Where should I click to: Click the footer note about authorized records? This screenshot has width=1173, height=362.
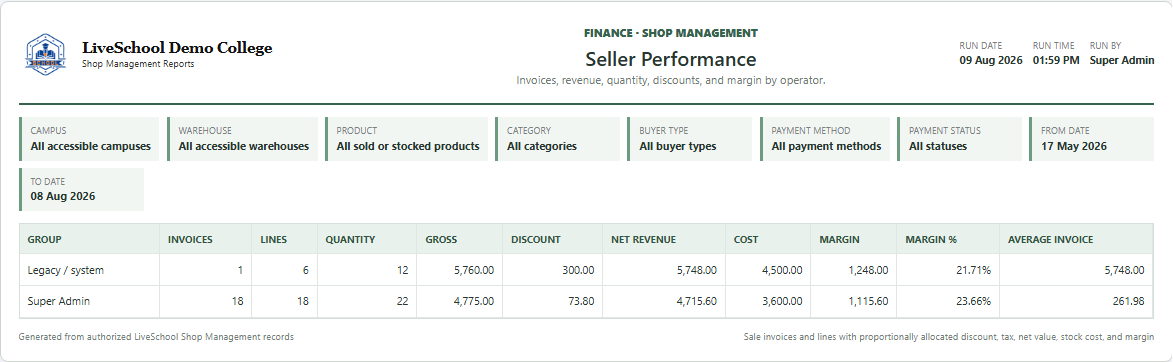pyautogui.click(x=156, y=337)
